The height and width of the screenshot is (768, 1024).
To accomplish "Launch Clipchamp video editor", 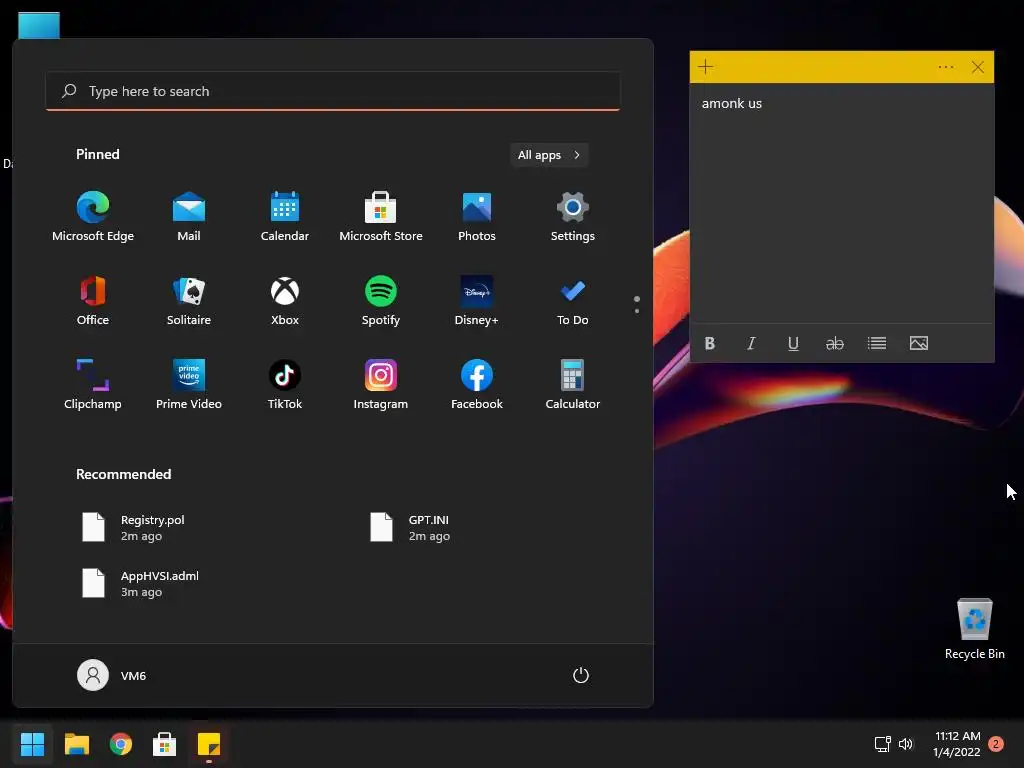I will (x=93, y=385).
